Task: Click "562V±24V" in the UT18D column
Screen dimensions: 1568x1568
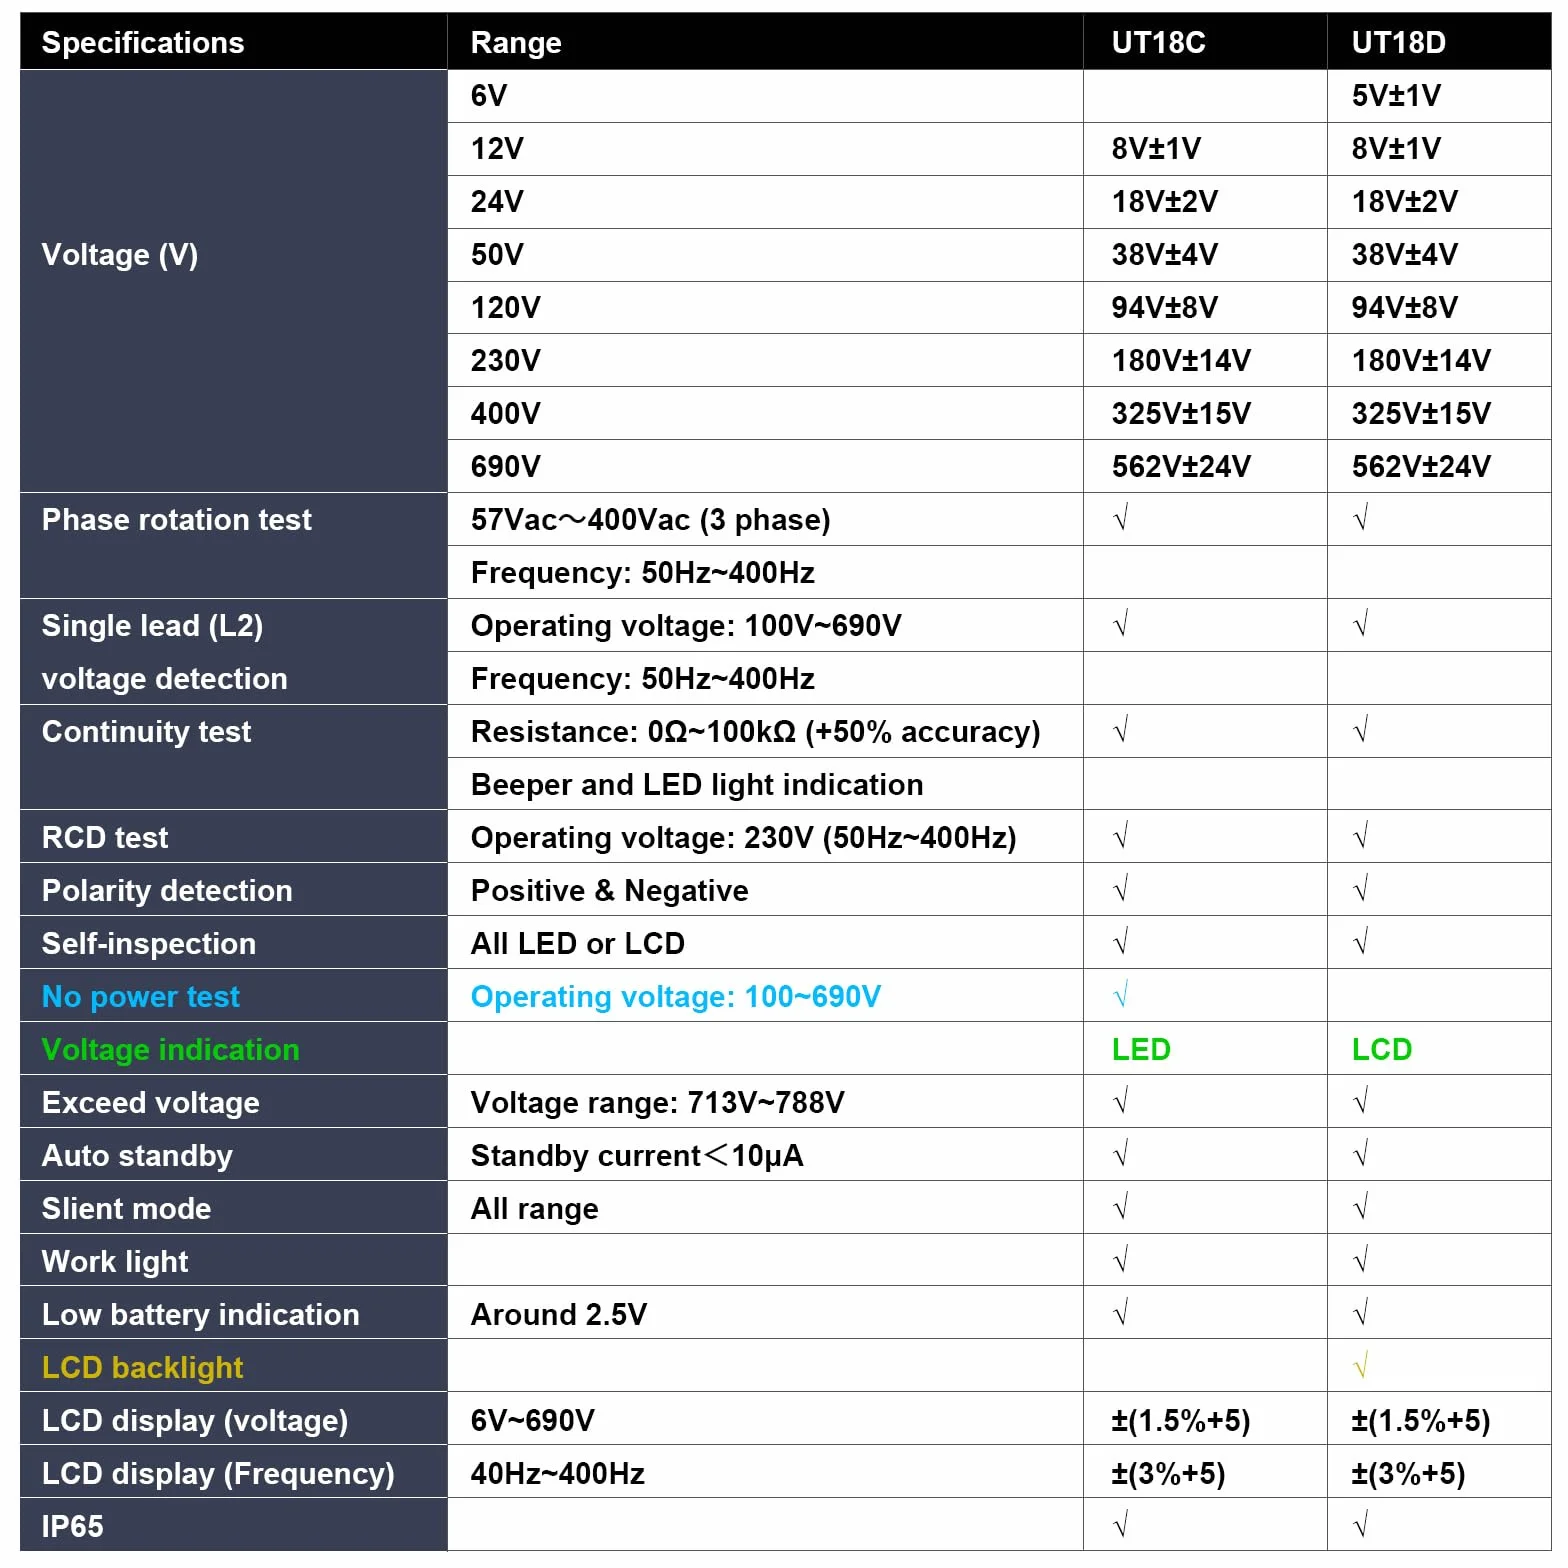Action: tap(1421, 467)
